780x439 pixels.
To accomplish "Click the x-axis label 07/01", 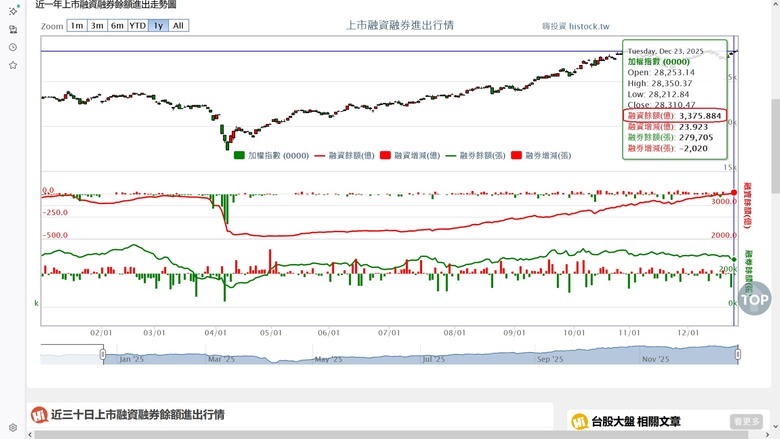I will (x=389, y=333).
